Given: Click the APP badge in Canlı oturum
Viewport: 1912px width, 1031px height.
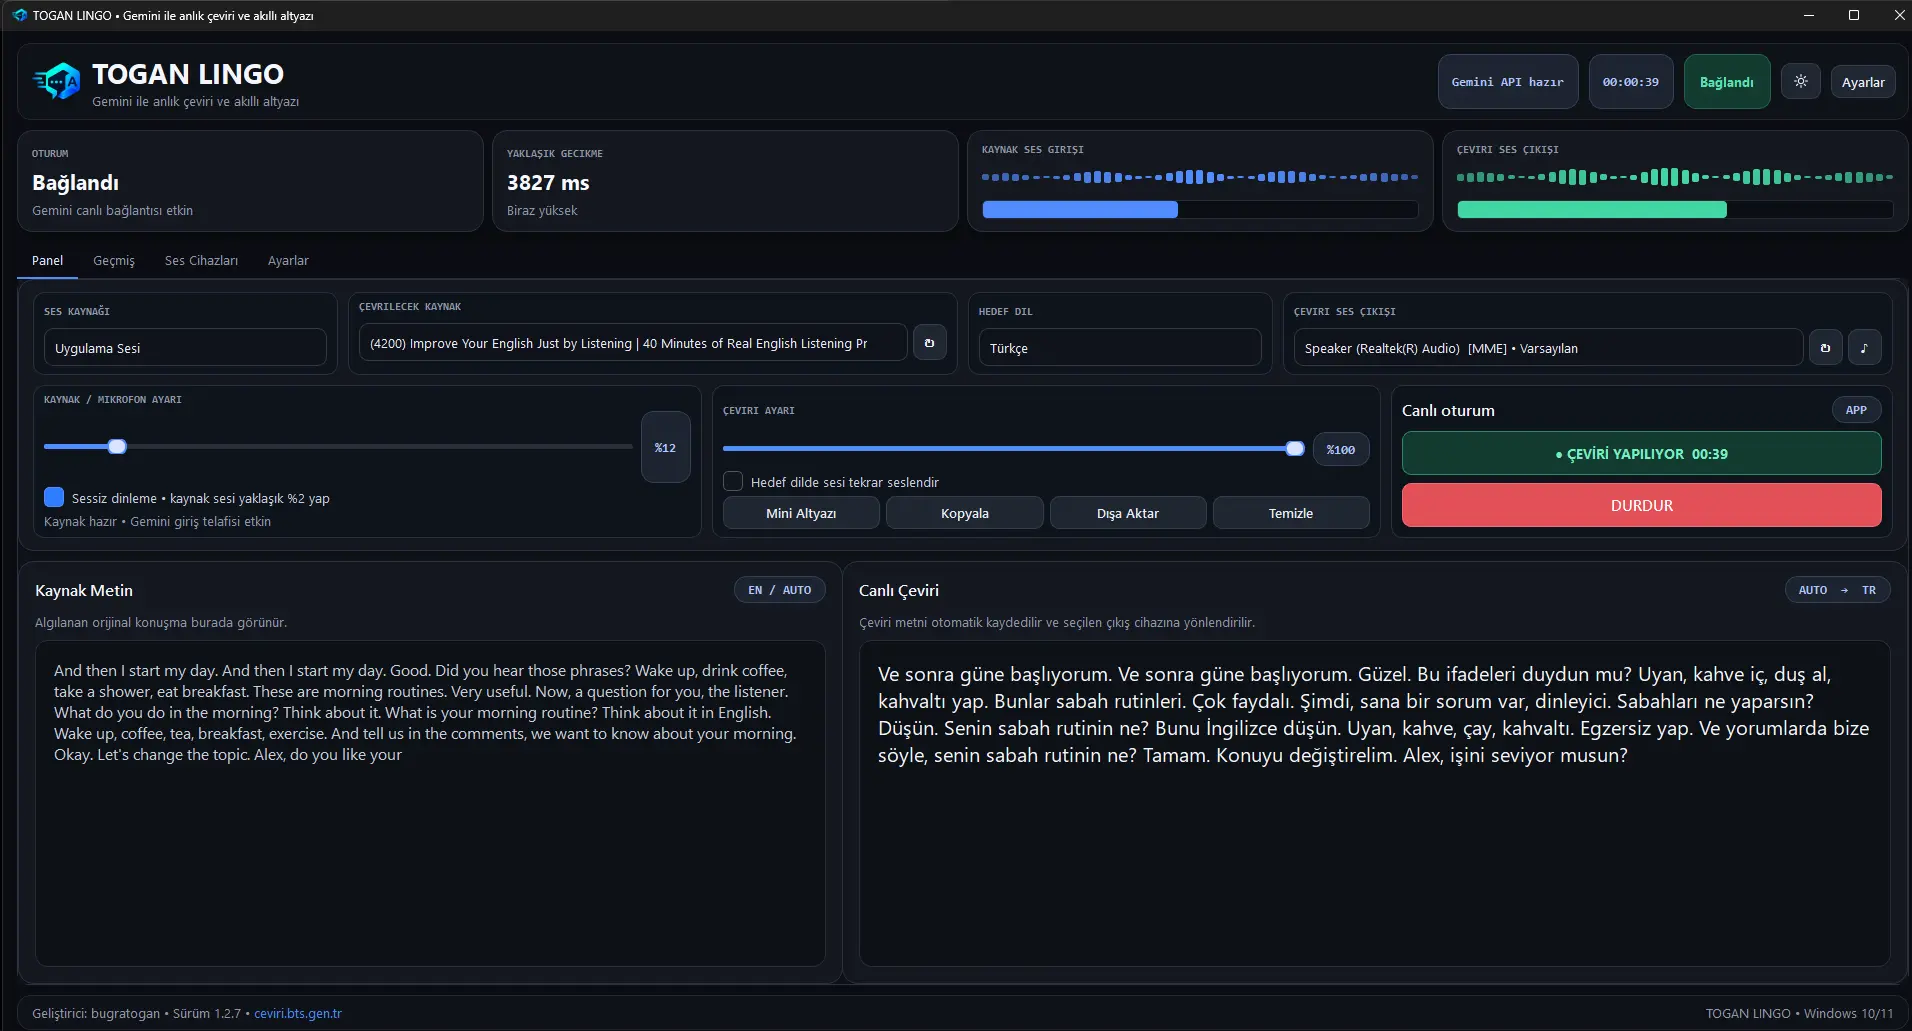Looking at the screenshot, I should 1856,410.
